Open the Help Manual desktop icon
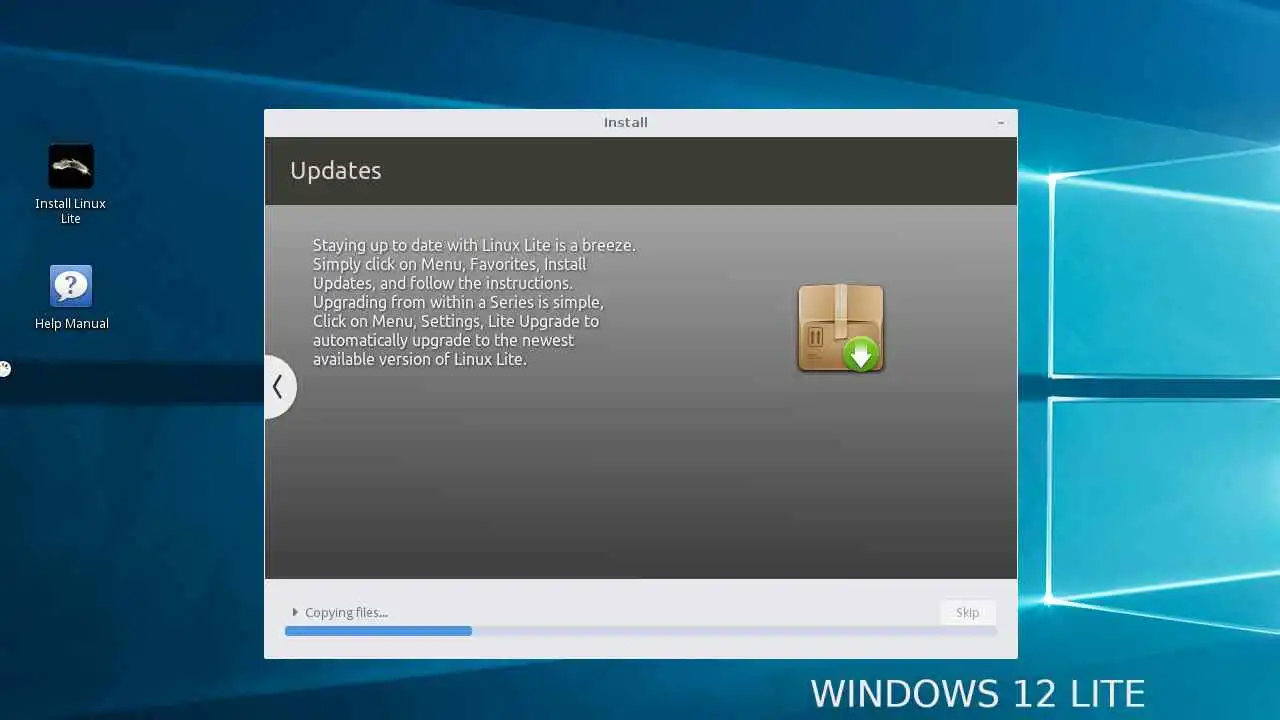Viewport: 1280px width, 720px height. pyautogui.click(x=71, y=297)
